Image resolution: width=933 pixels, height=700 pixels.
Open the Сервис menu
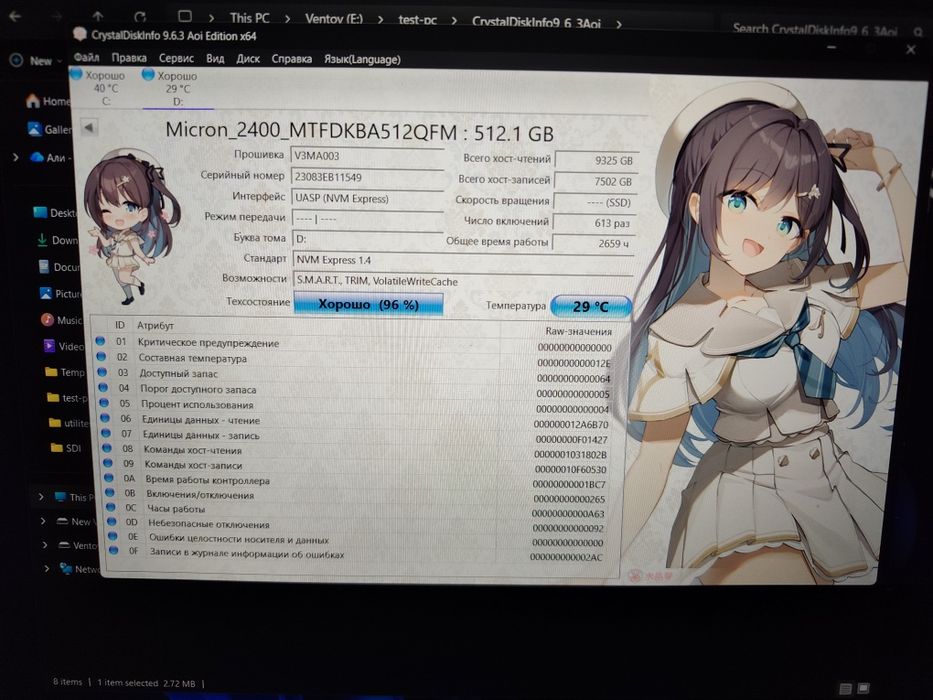click(x=176, y=58)
